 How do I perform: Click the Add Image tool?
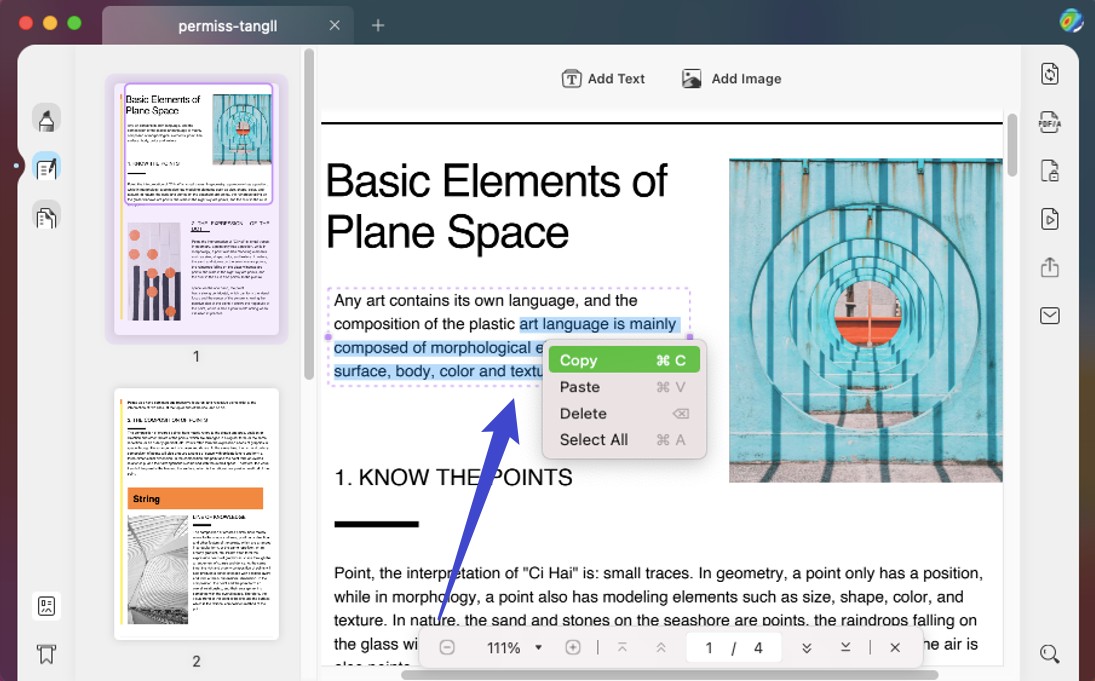coord(731,78)
